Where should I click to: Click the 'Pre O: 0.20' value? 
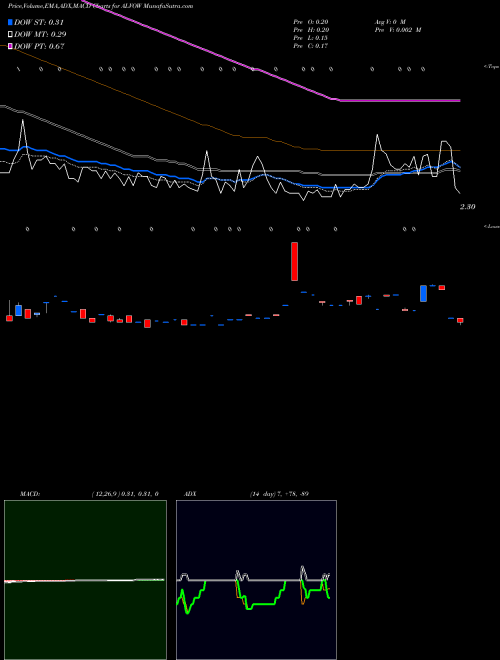(x=311, y=22)
